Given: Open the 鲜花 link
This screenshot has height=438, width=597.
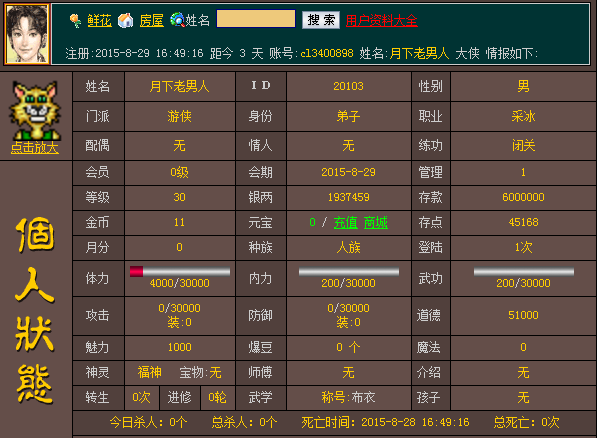Looking at the screenshot, I should tap(99, 21).
